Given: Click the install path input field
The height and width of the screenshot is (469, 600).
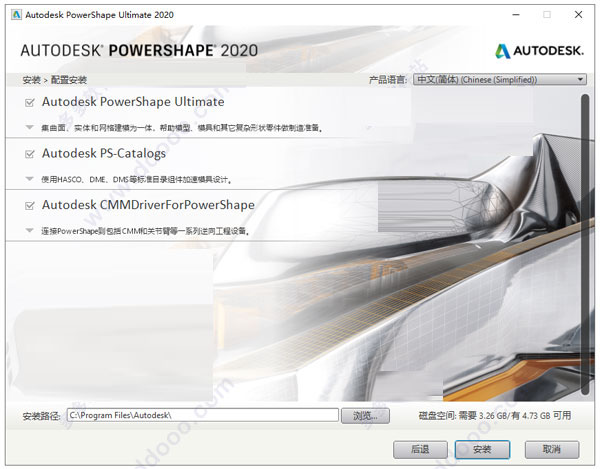Looking at the screenshot, I should [x=203, y=415].
